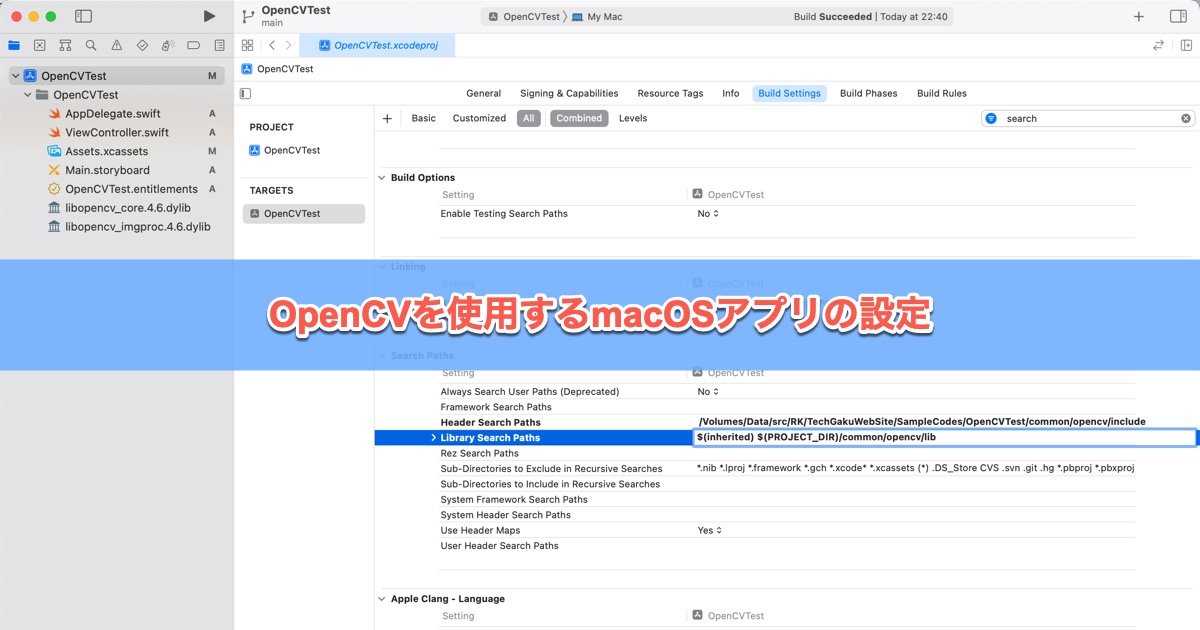
Task: Open the Library with the plus button
Action: click(x=1139, y=16)
